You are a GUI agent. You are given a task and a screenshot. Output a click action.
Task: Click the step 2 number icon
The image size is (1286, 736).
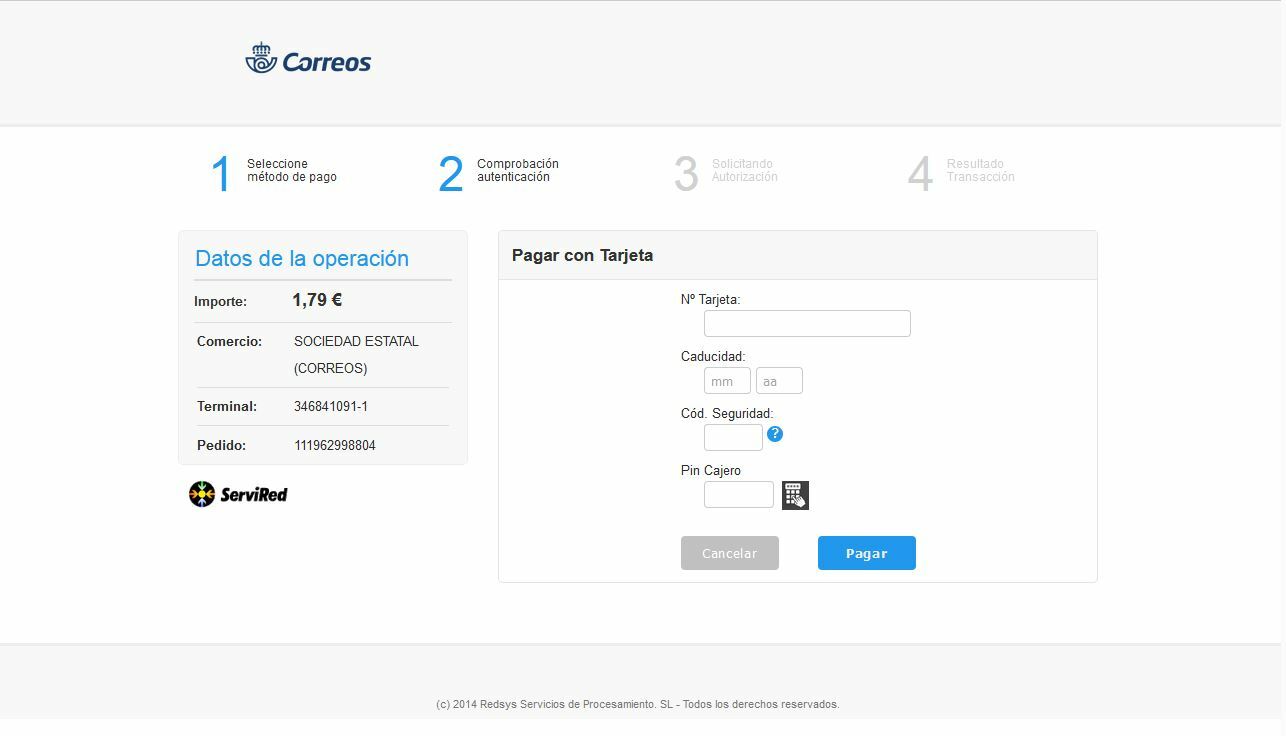(x=451, y=174)
